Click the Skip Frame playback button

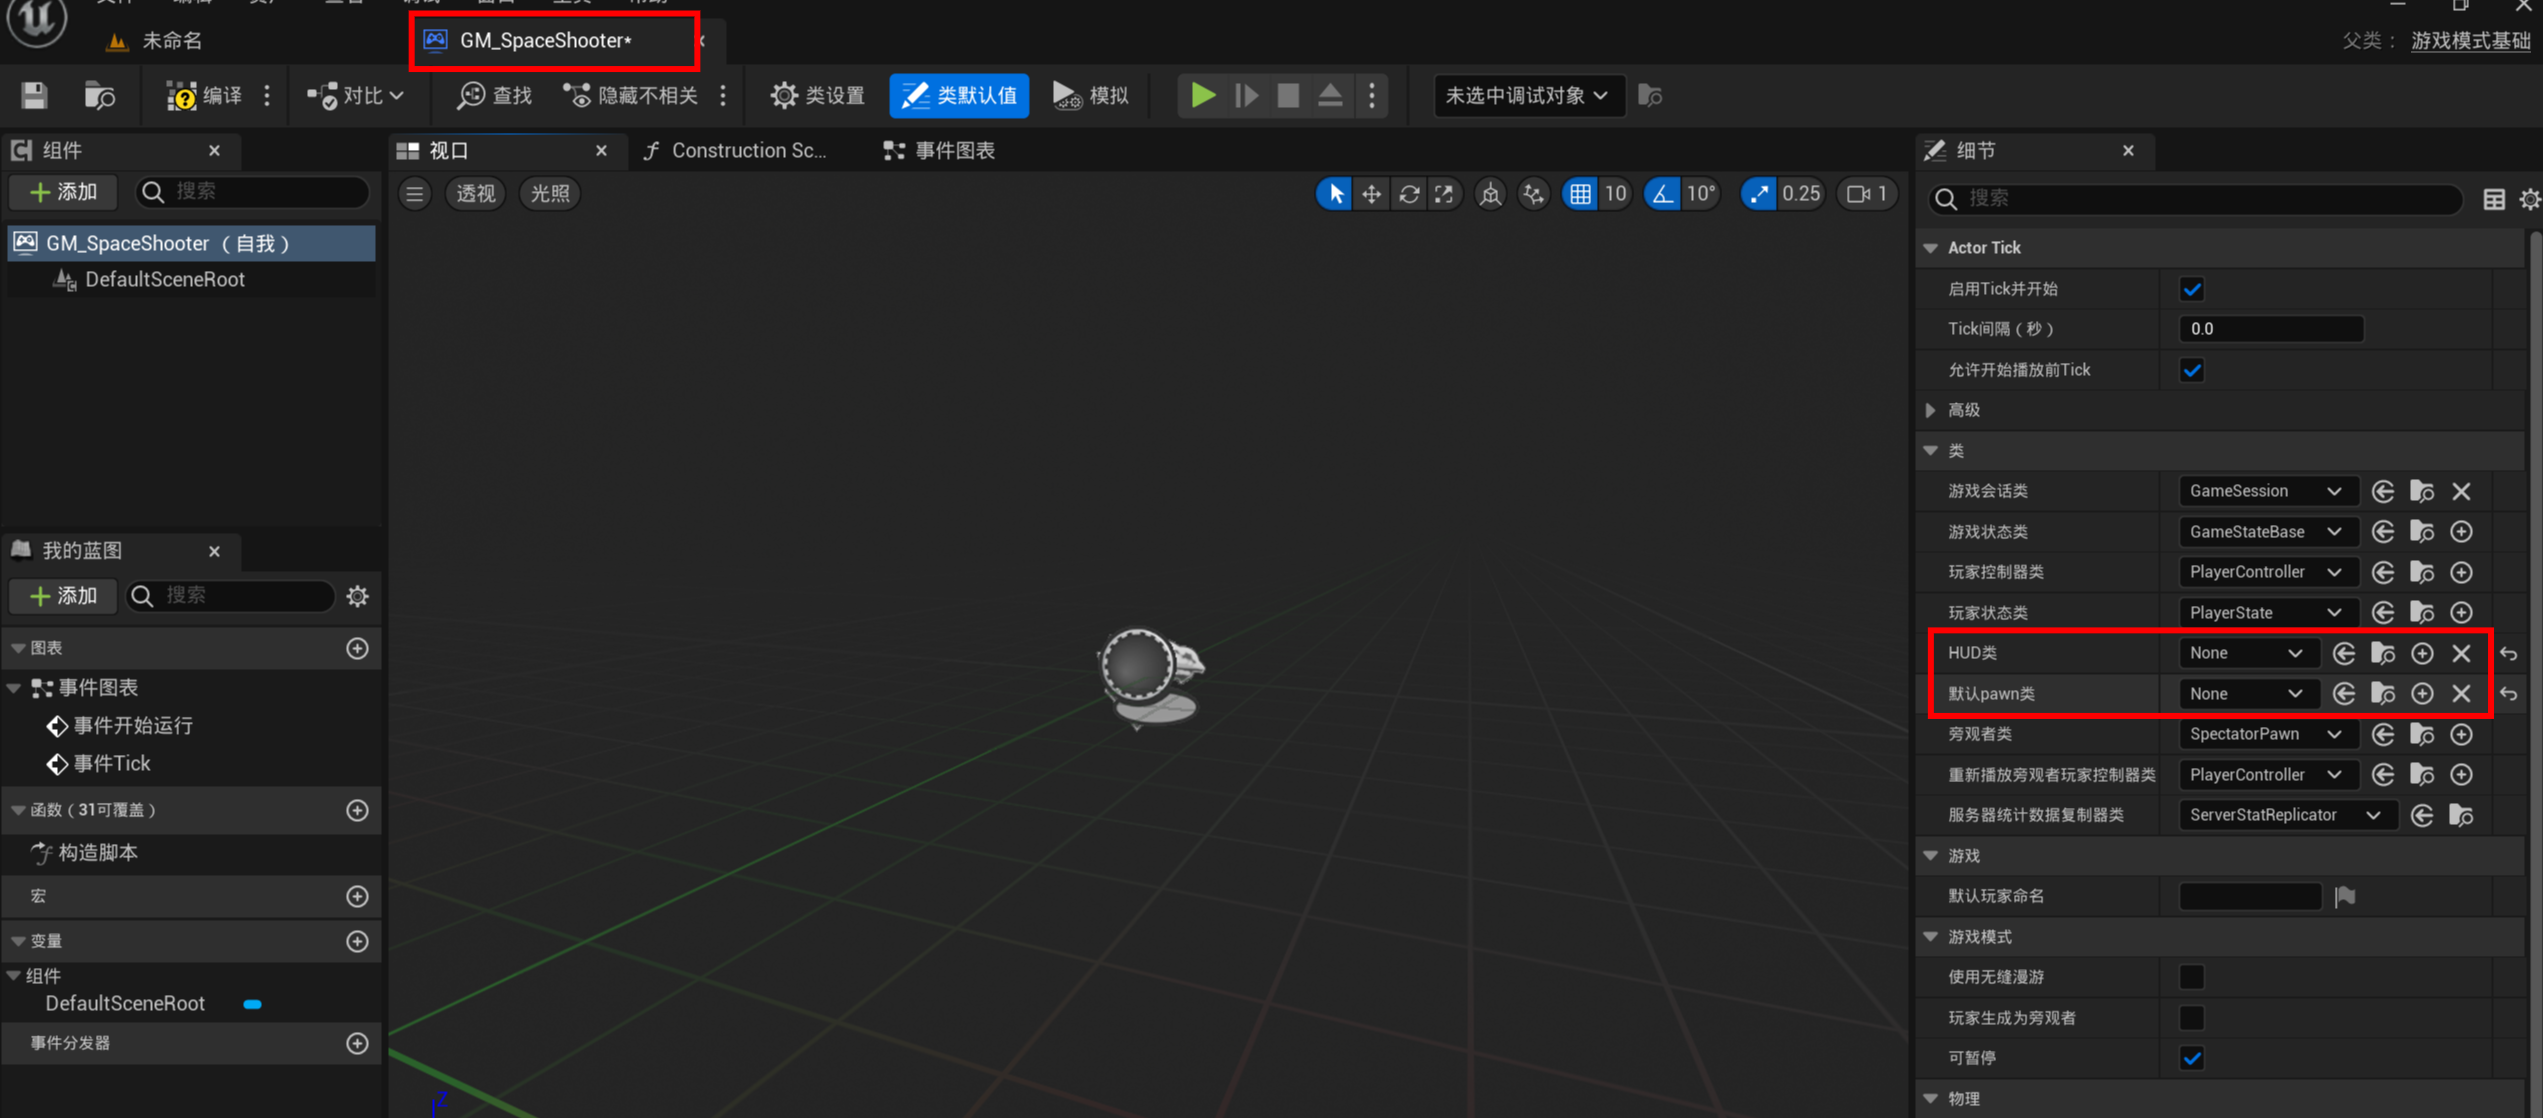(1246, 95)
